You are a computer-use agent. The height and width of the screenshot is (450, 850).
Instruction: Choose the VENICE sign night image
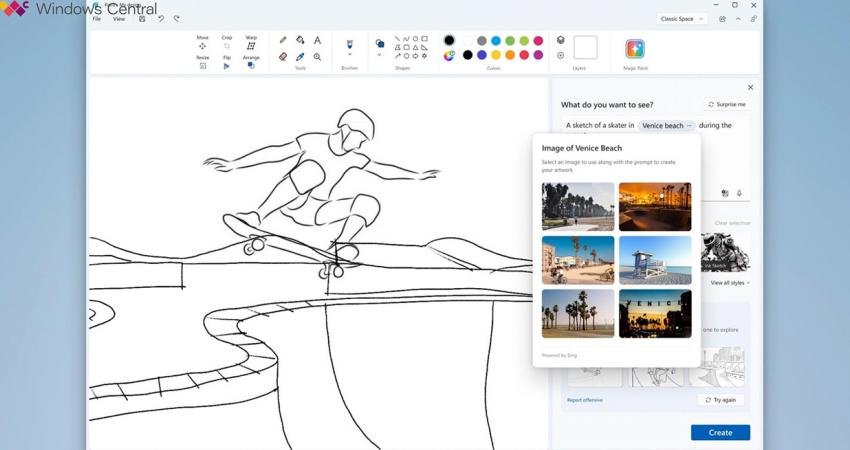pyautogui.click(x=655, y=314)
